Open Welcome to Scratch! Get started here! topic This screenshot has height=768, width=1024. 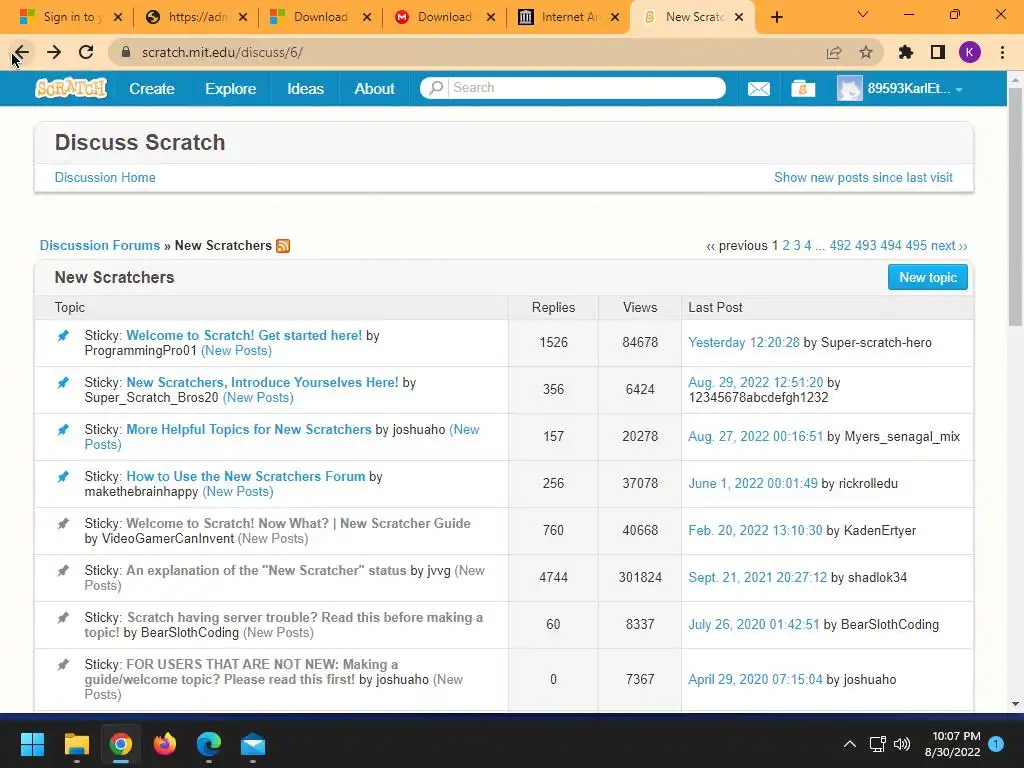click(244, 336)
